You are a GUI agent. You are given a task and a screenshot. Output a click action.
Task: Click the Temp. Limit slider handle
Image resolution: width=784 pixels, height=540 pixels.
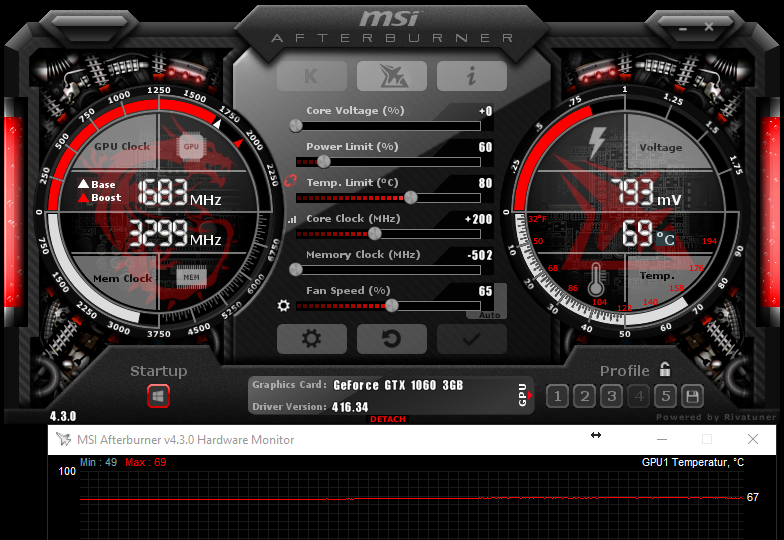(410, 198)
